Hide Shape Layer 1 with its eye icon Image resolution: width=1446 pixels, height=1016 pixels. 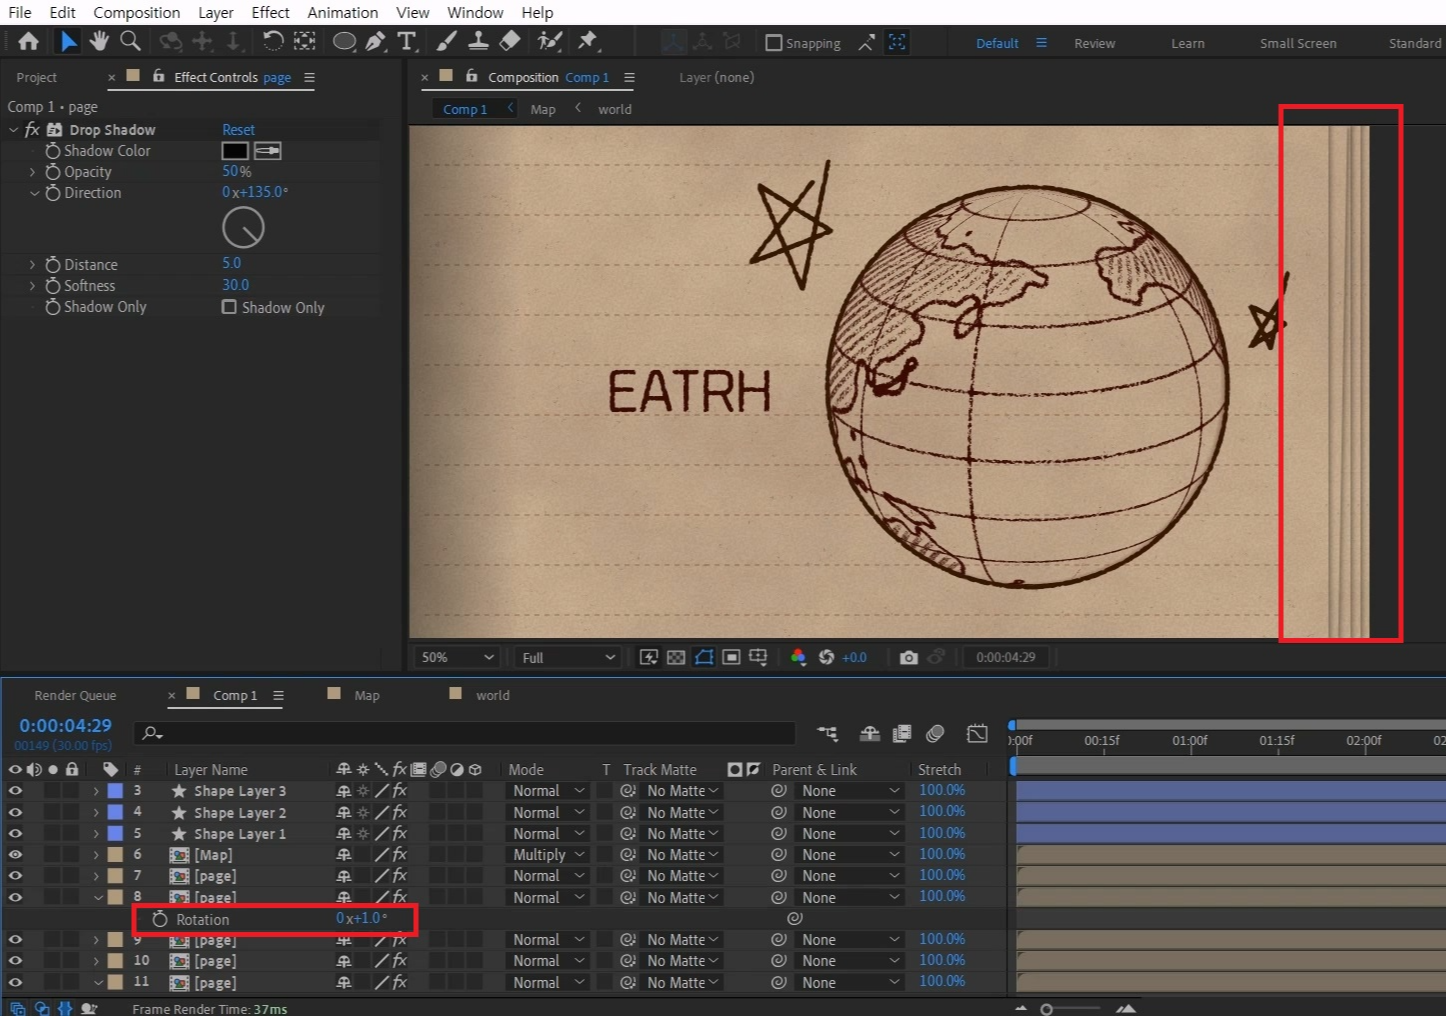point(15,833)
